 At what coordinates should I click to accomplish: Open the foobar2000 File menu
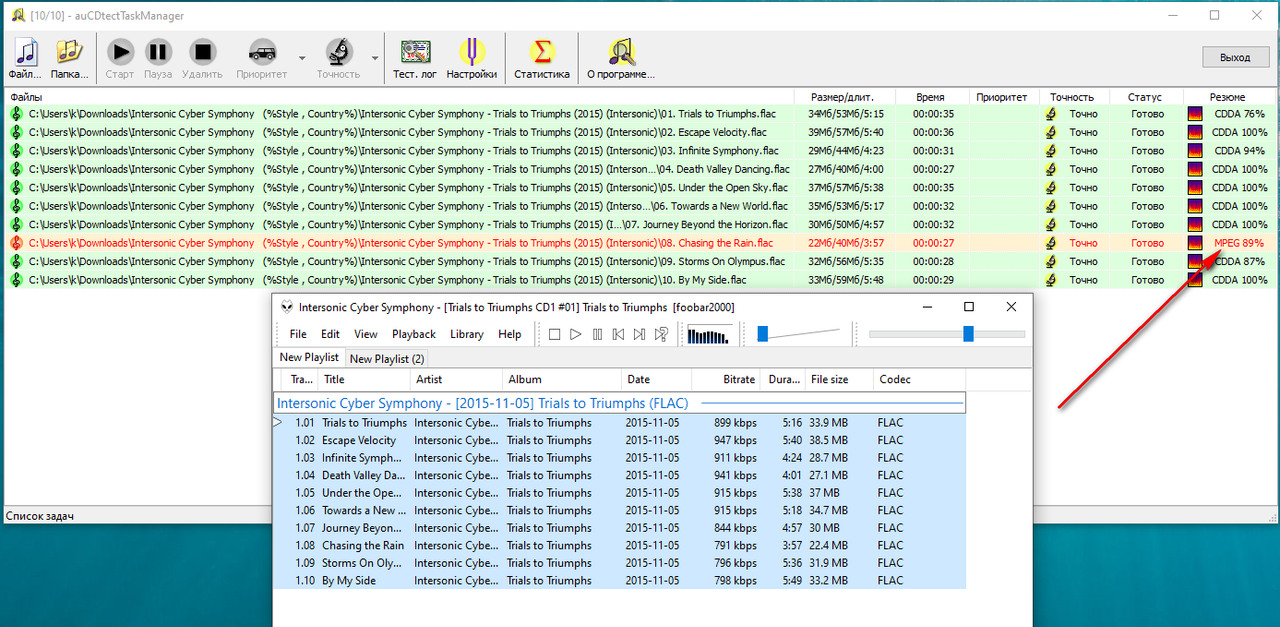point(298,334)
